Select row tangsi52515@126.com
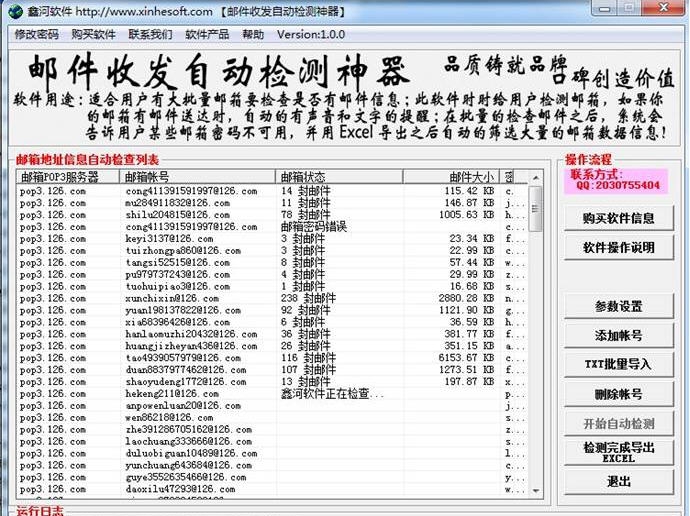 coord(272,262)
